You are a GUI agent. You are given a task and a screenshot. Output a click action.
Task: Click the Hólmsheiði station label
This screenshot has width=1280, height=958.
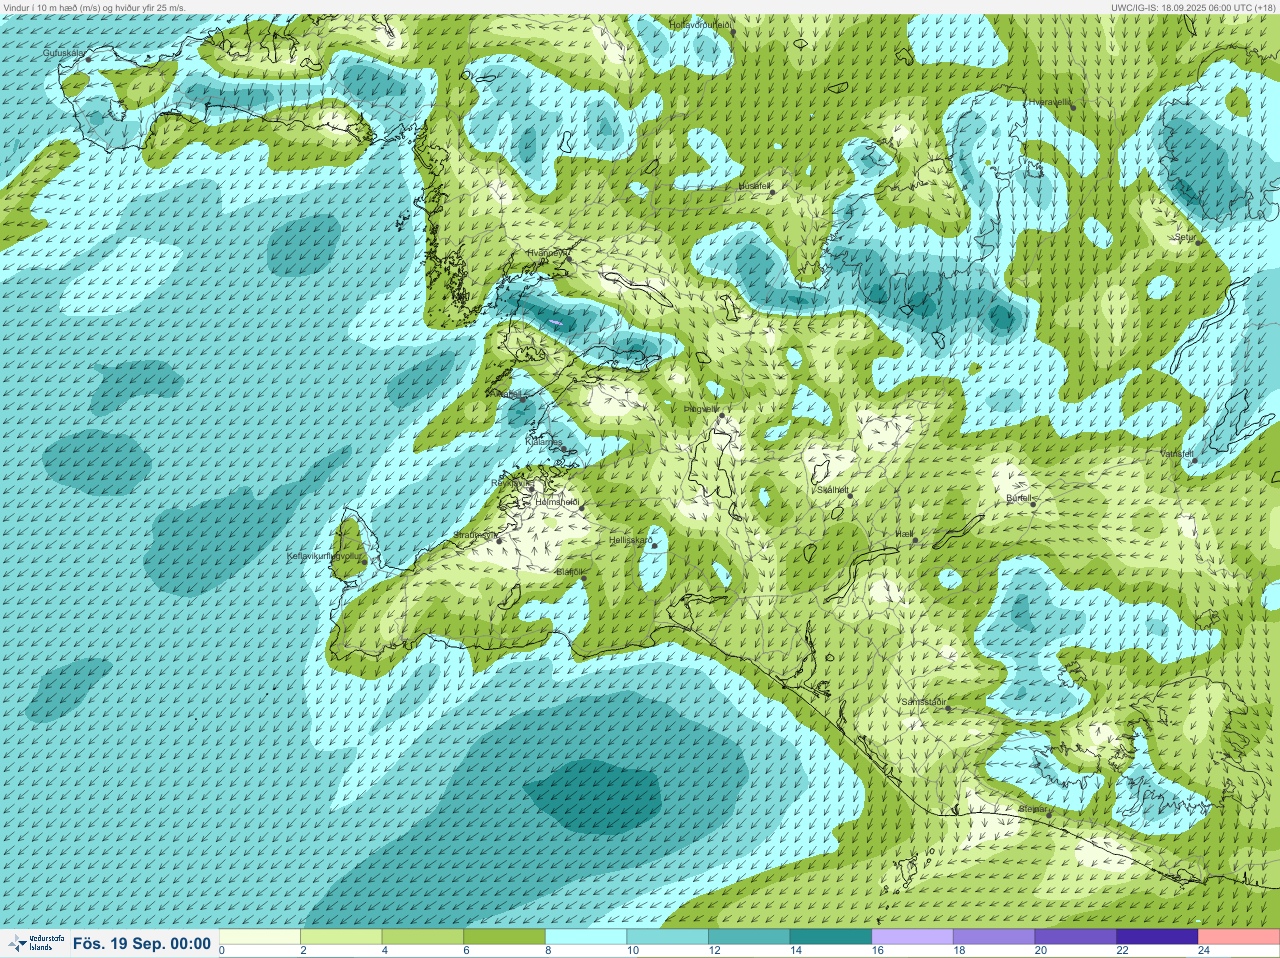click(x=558, y=502)
